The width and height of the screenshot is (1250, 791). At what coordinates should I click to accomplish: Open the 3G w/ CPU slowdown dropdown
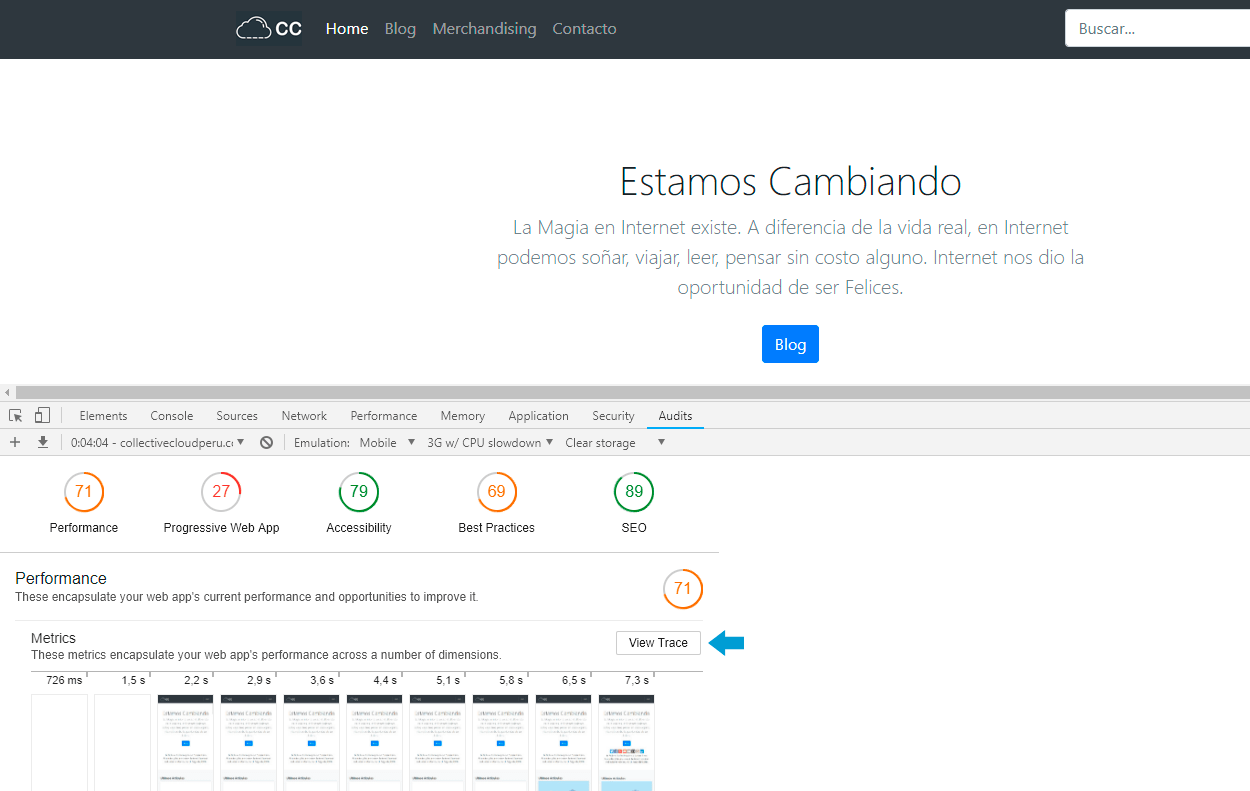tap(490, 442)
